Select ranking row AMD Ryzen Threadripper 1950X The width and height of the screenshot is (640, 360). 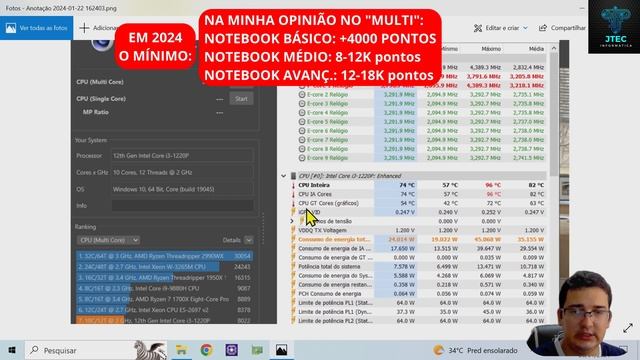(164, 278)
